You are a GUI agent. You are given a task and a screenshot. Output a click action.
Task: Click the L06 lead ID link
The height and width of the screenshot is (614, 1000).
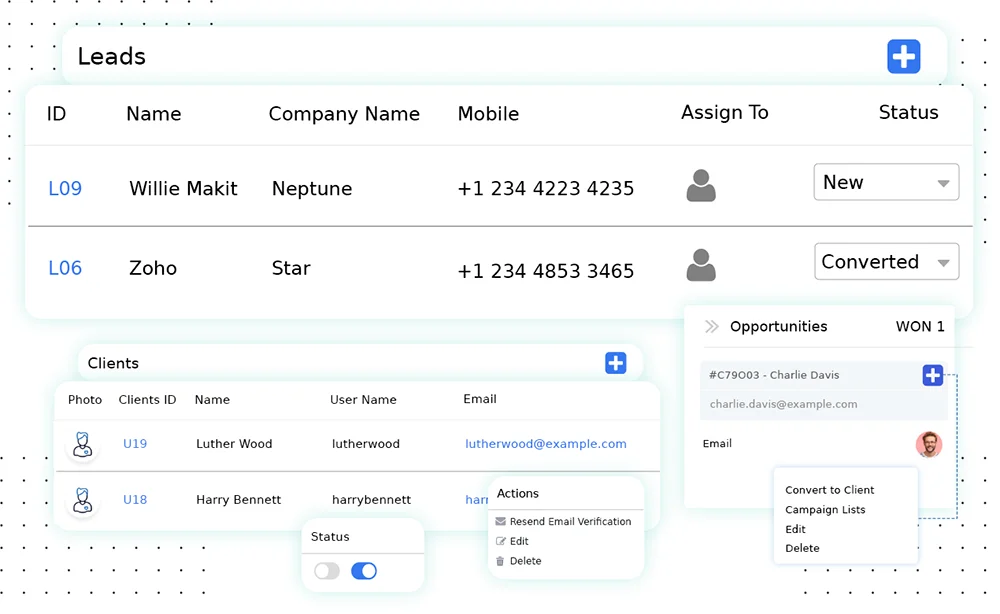64,268
